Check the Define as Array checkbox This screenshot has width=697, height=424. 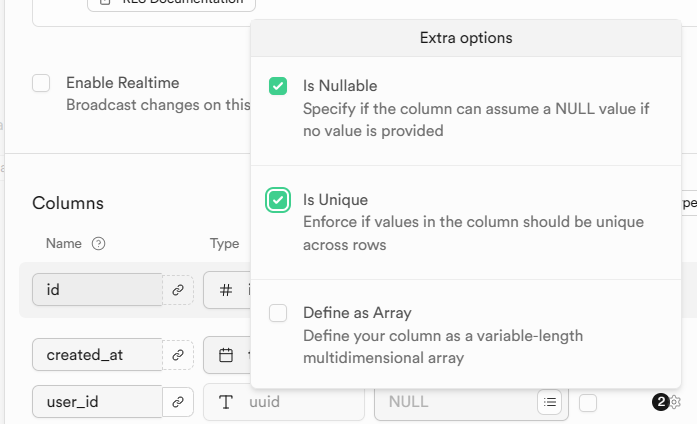278,314
